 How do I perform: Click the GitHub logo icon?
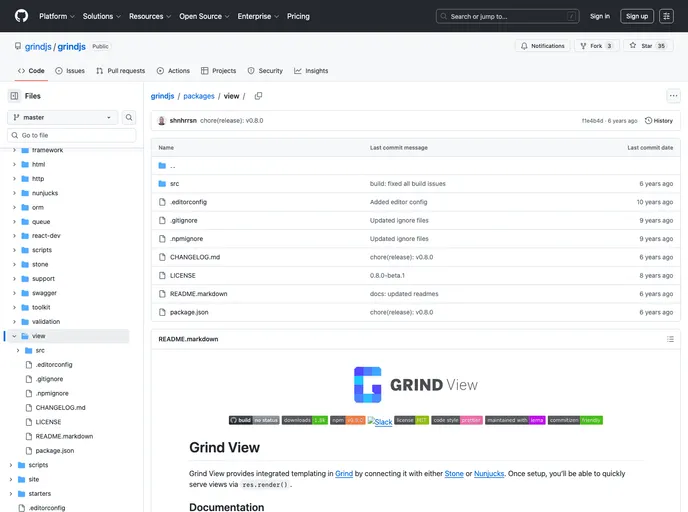[21, 16]
